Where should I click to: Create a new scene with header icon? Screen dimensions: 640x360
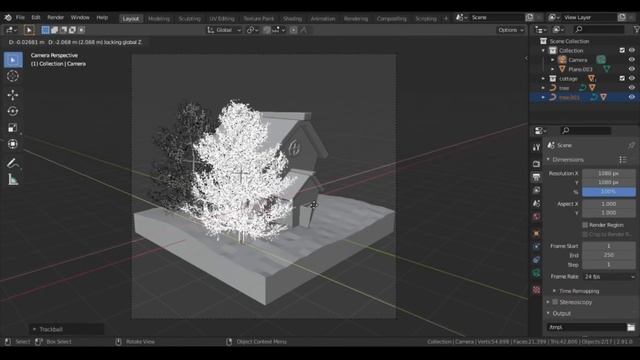pyautogui.click(x=529, y=17)
